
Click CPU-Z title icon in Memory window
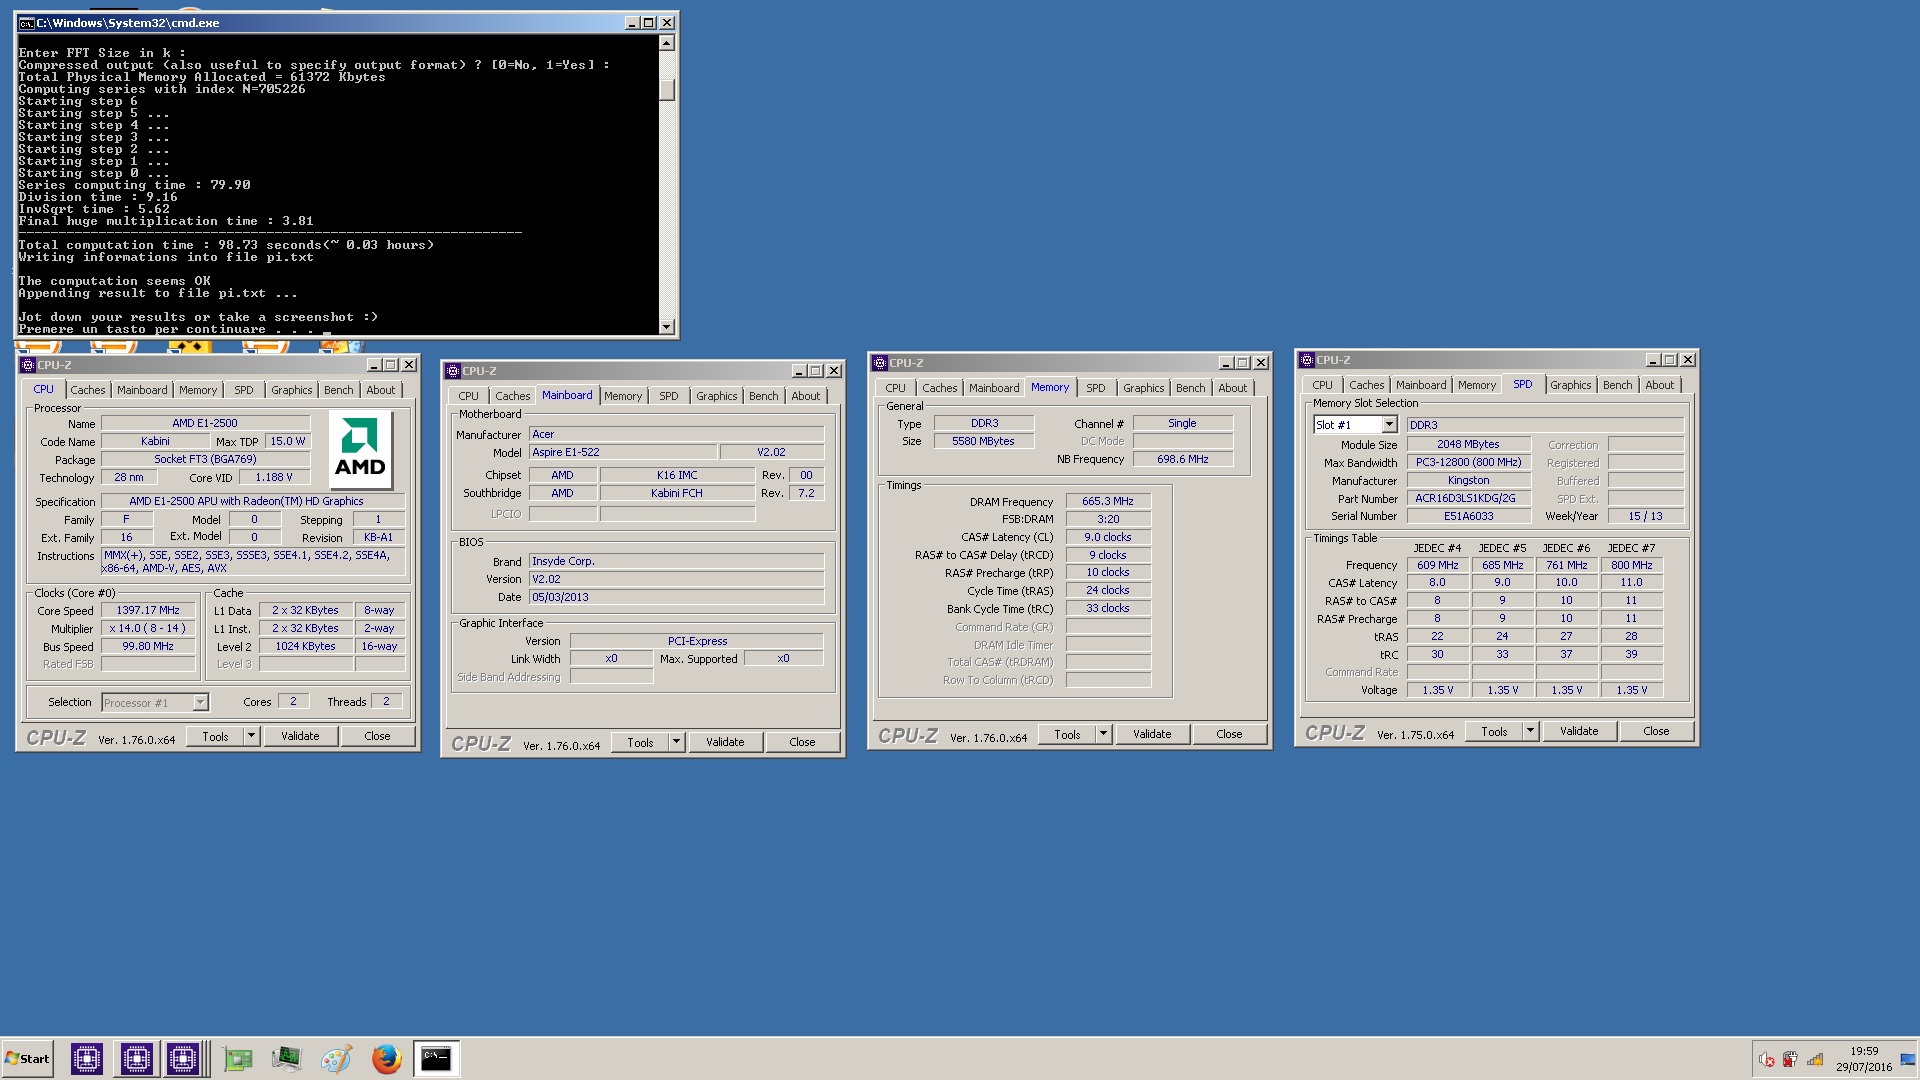pyautogui.click(x=880, y=363)
